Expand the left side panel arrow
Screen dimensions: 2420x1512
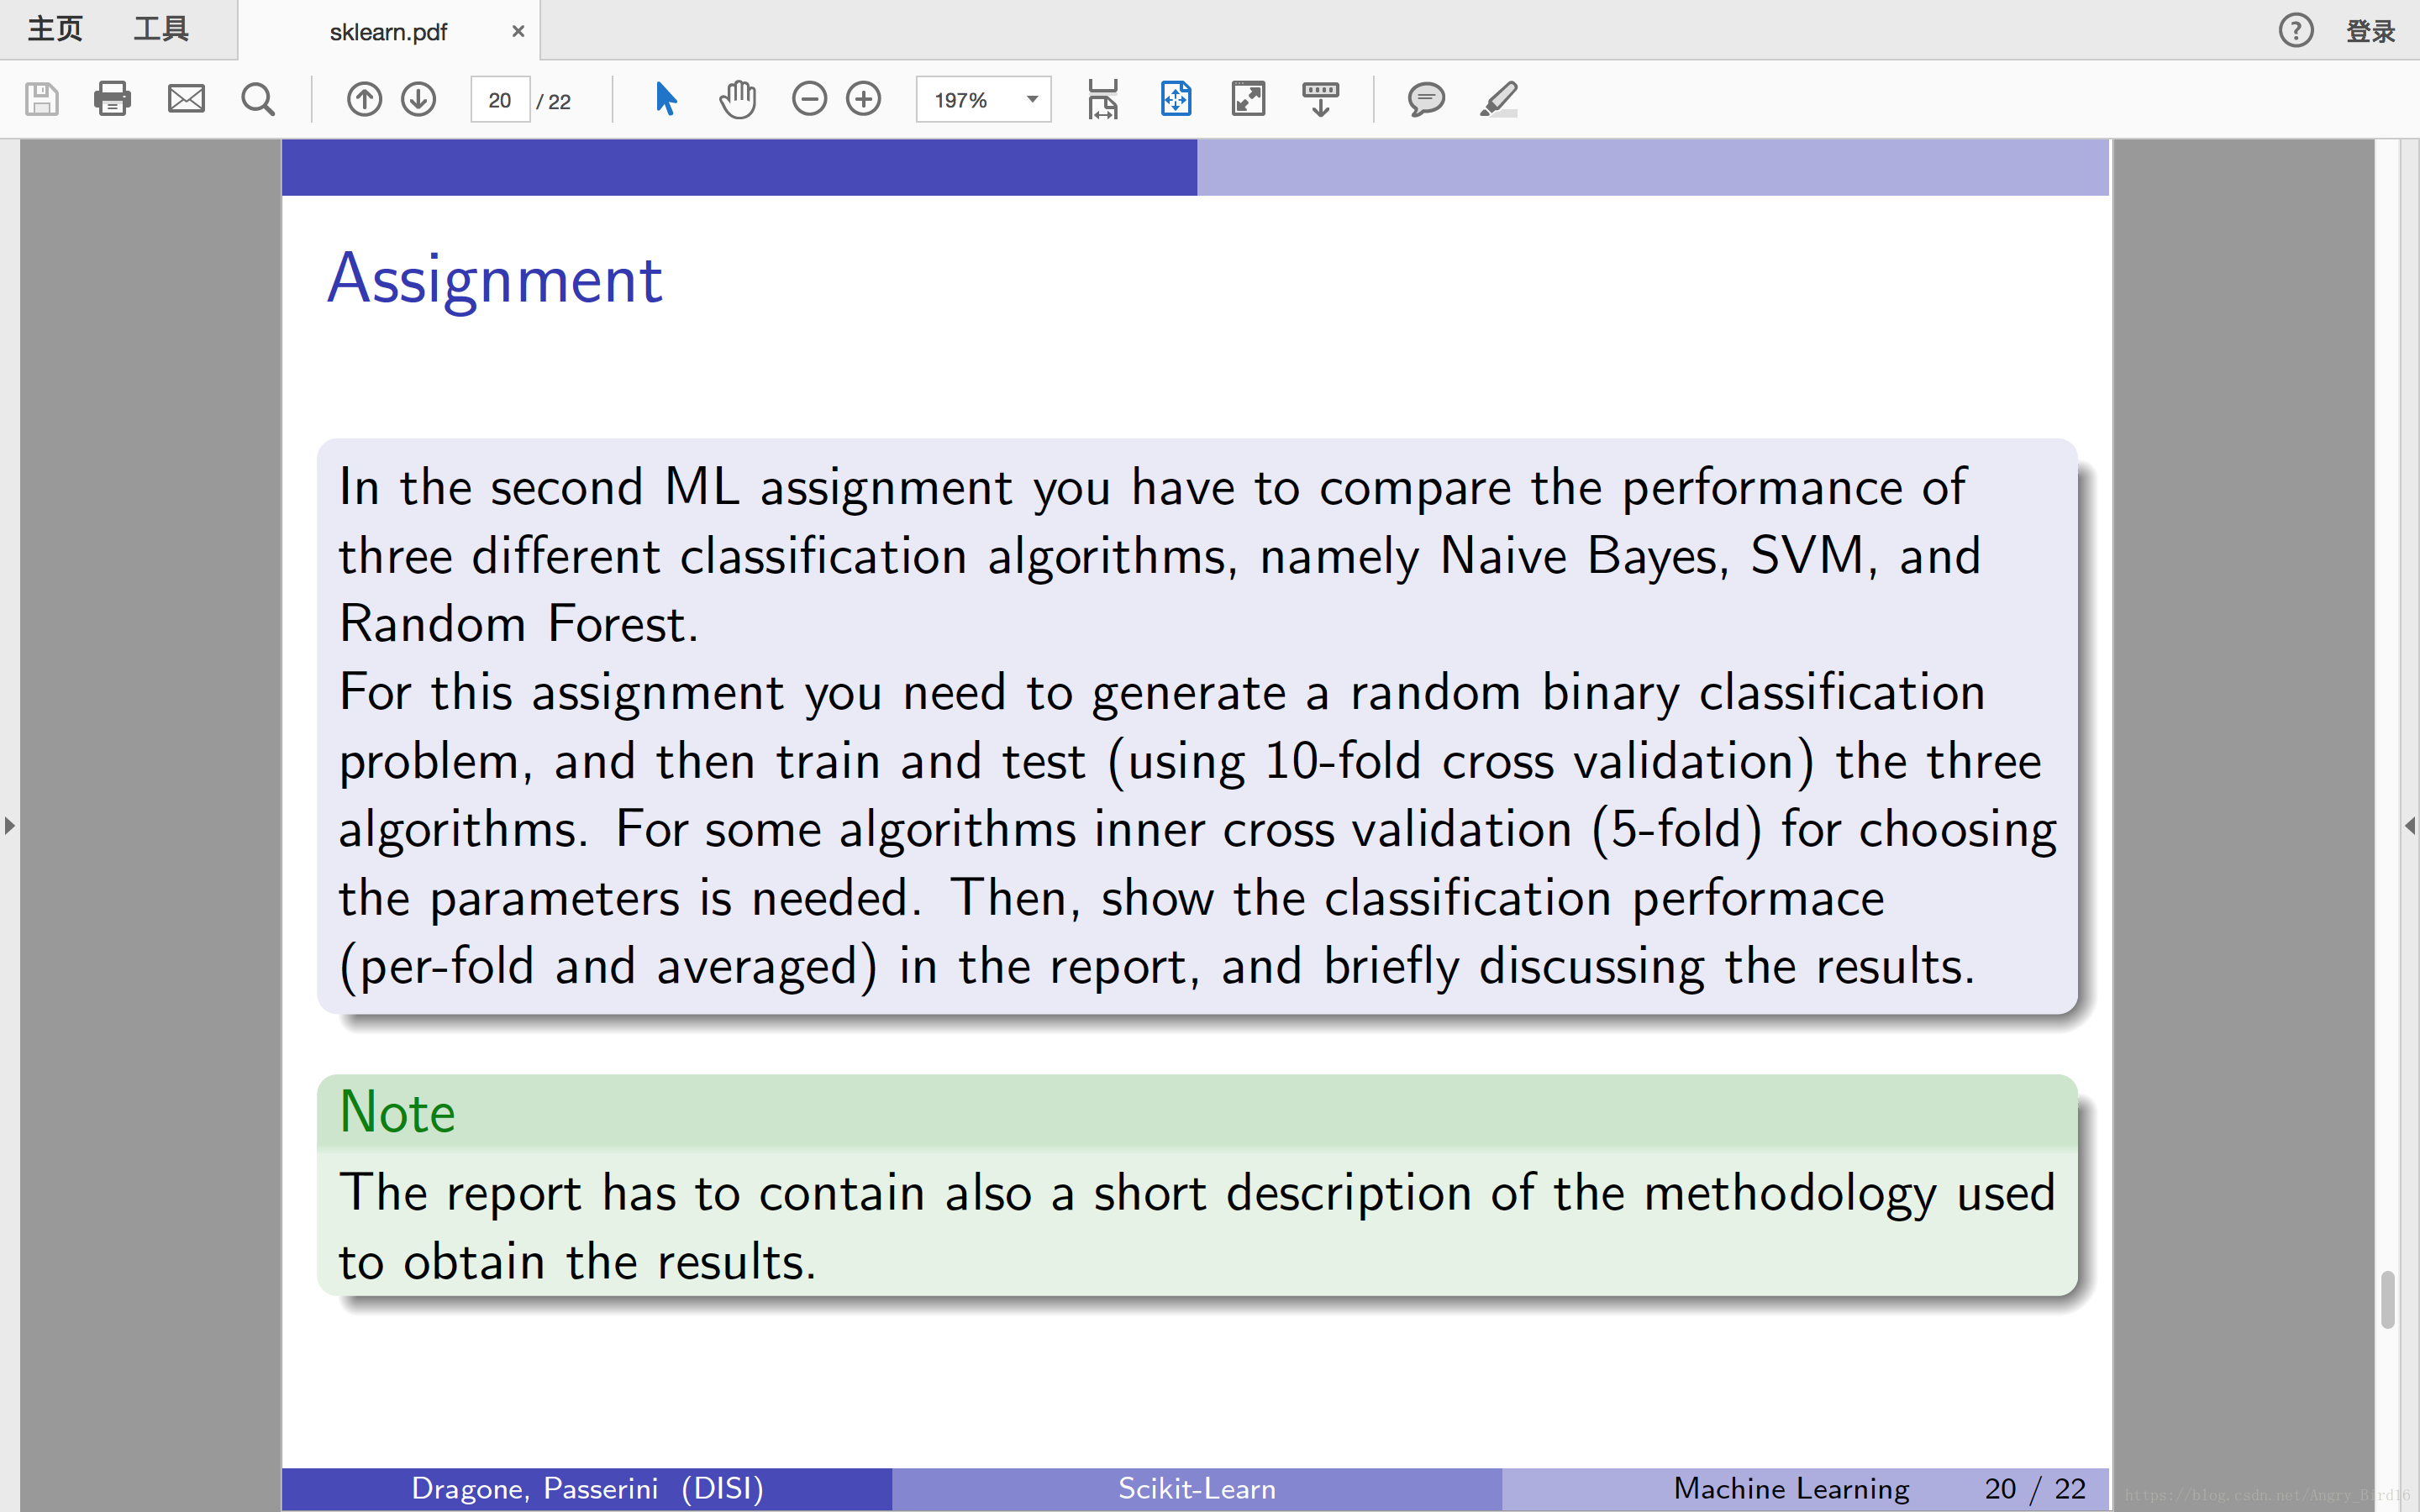coord(9,825)
